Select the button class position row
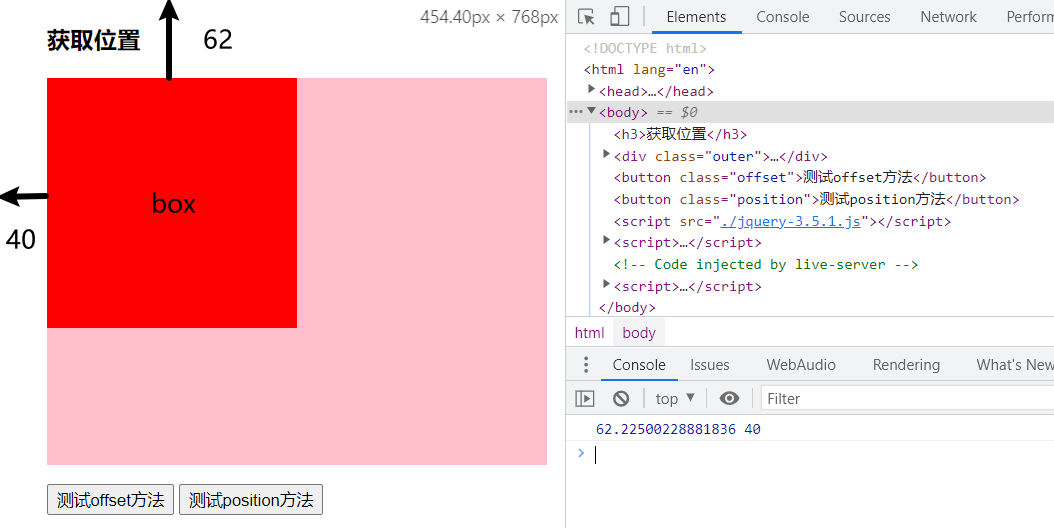 click(816, 200)
